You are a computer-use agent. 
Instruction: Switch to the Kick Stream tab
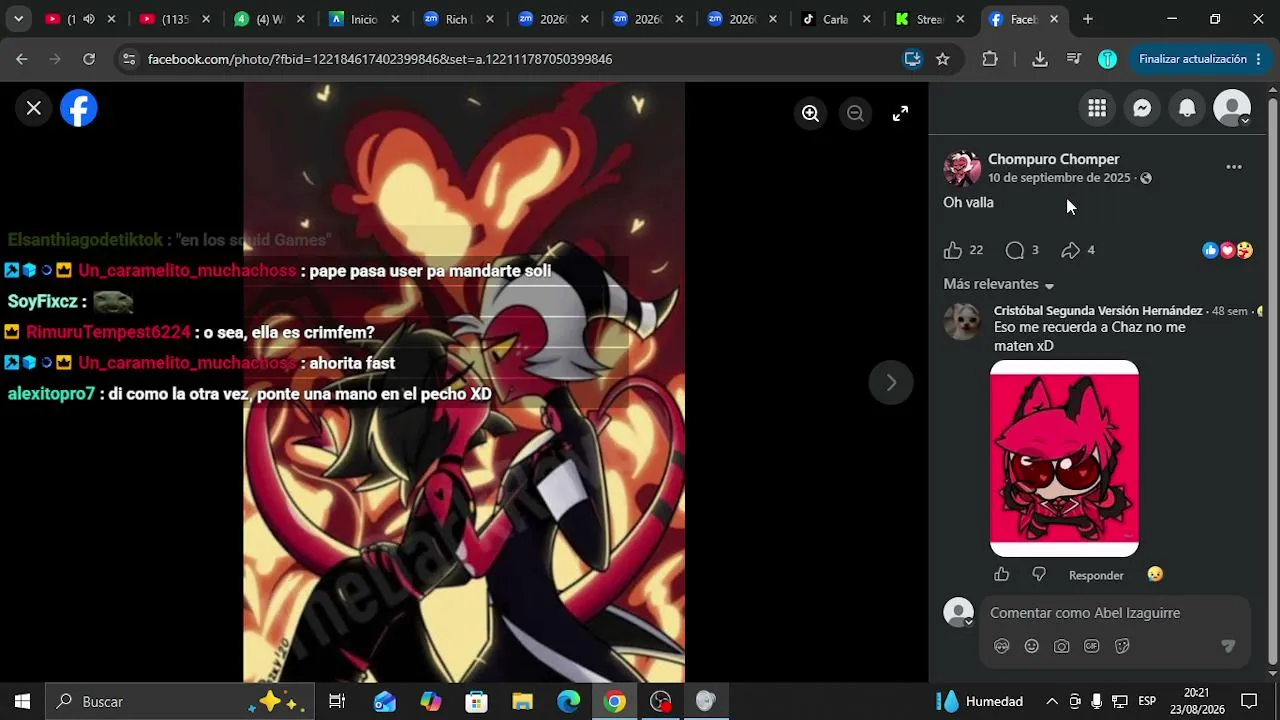[930, 19]
